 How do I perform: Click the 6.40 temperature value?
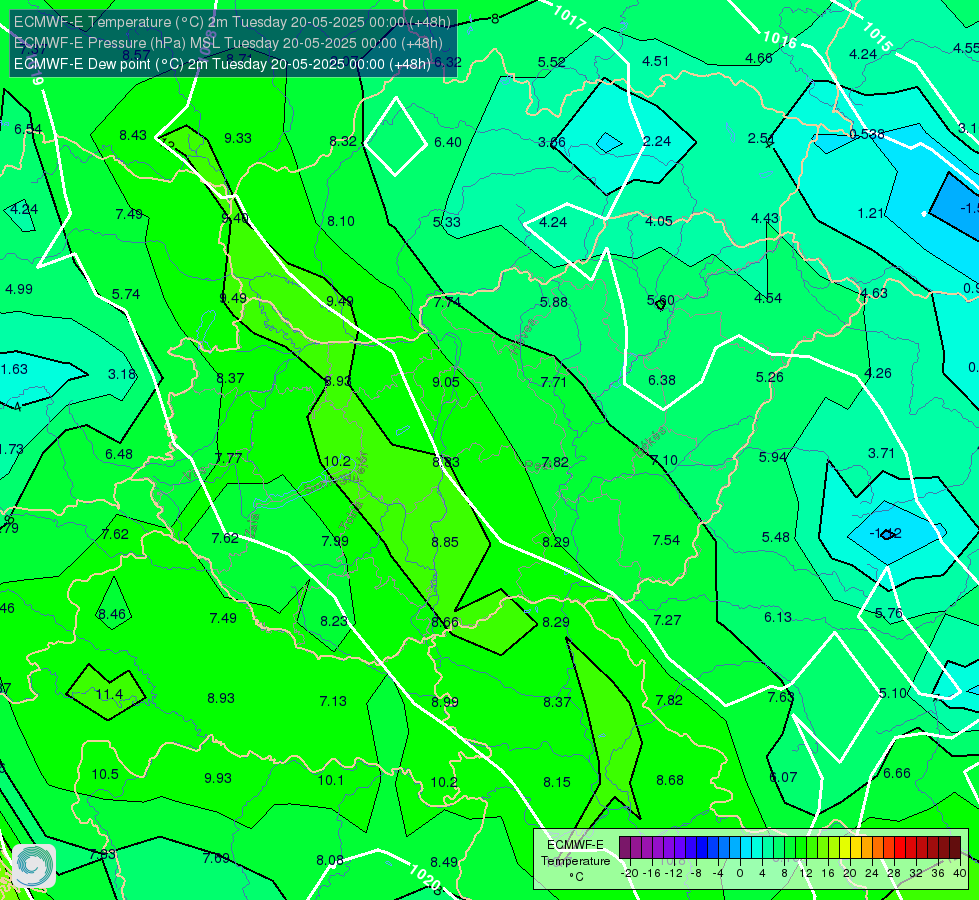pyautogui.click(x=448, y=142)
